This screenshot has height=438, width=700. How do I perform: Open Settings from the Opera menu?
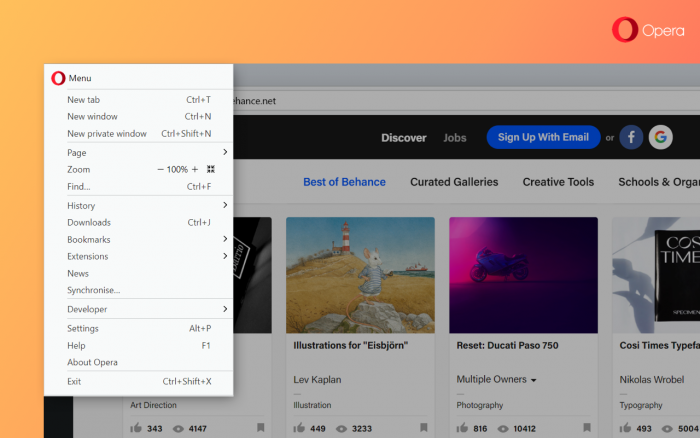pyautogui.click(x=83, y=328)
